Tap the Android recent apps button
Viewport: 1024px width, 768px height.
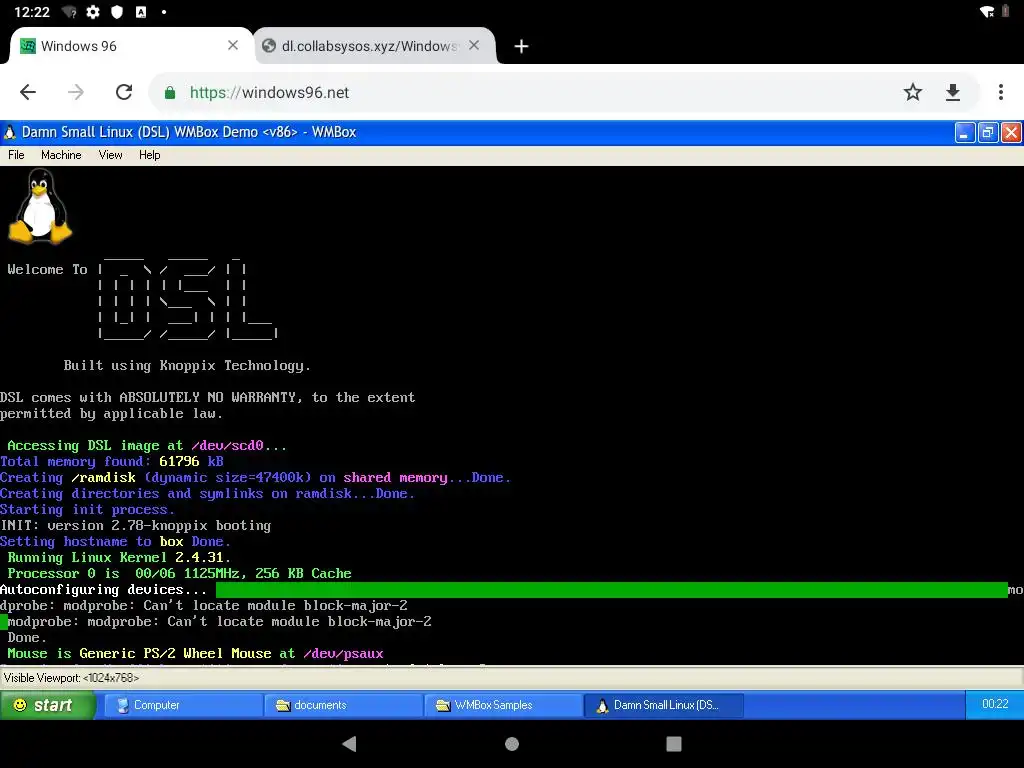pos(674,743)
